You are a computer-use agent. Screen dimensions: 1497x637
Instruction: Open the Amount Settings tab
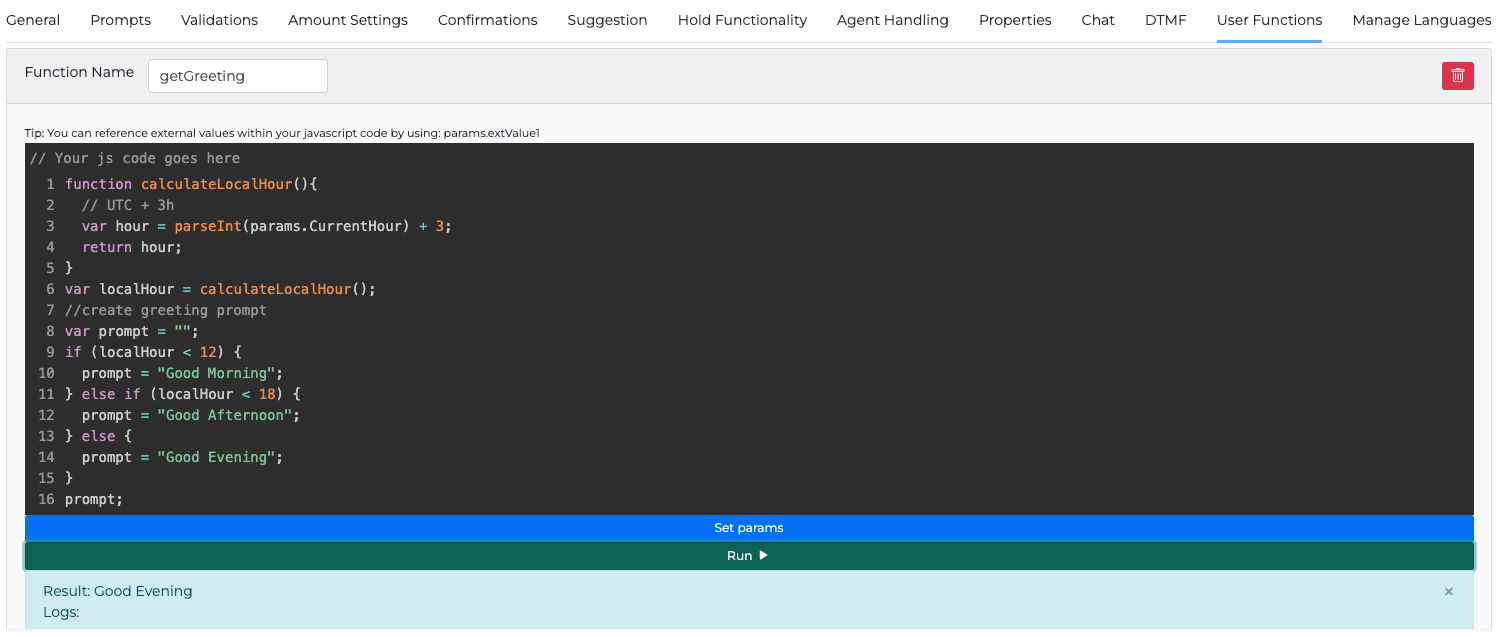[347, 20]
